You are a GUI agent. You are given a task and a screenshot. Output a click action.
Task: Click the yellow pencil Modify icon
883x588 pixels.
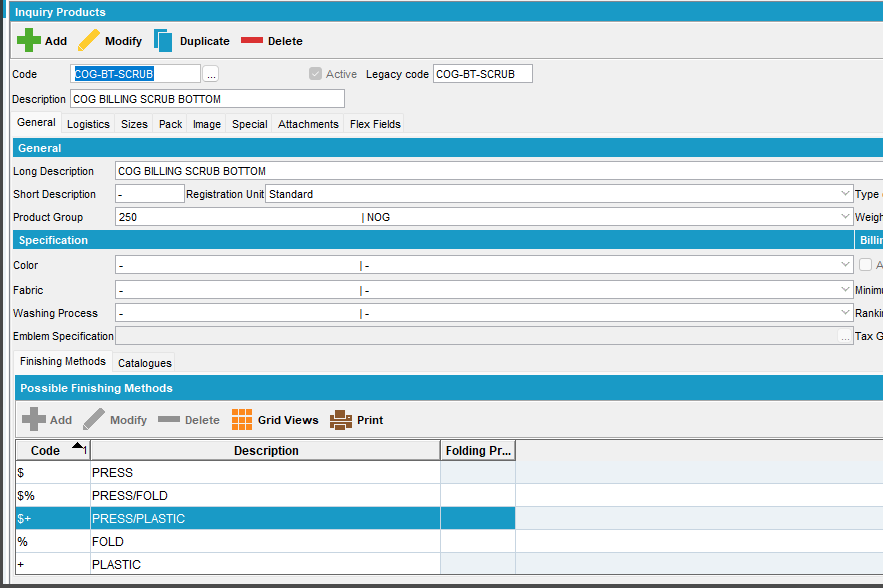[x=90, y=41]
